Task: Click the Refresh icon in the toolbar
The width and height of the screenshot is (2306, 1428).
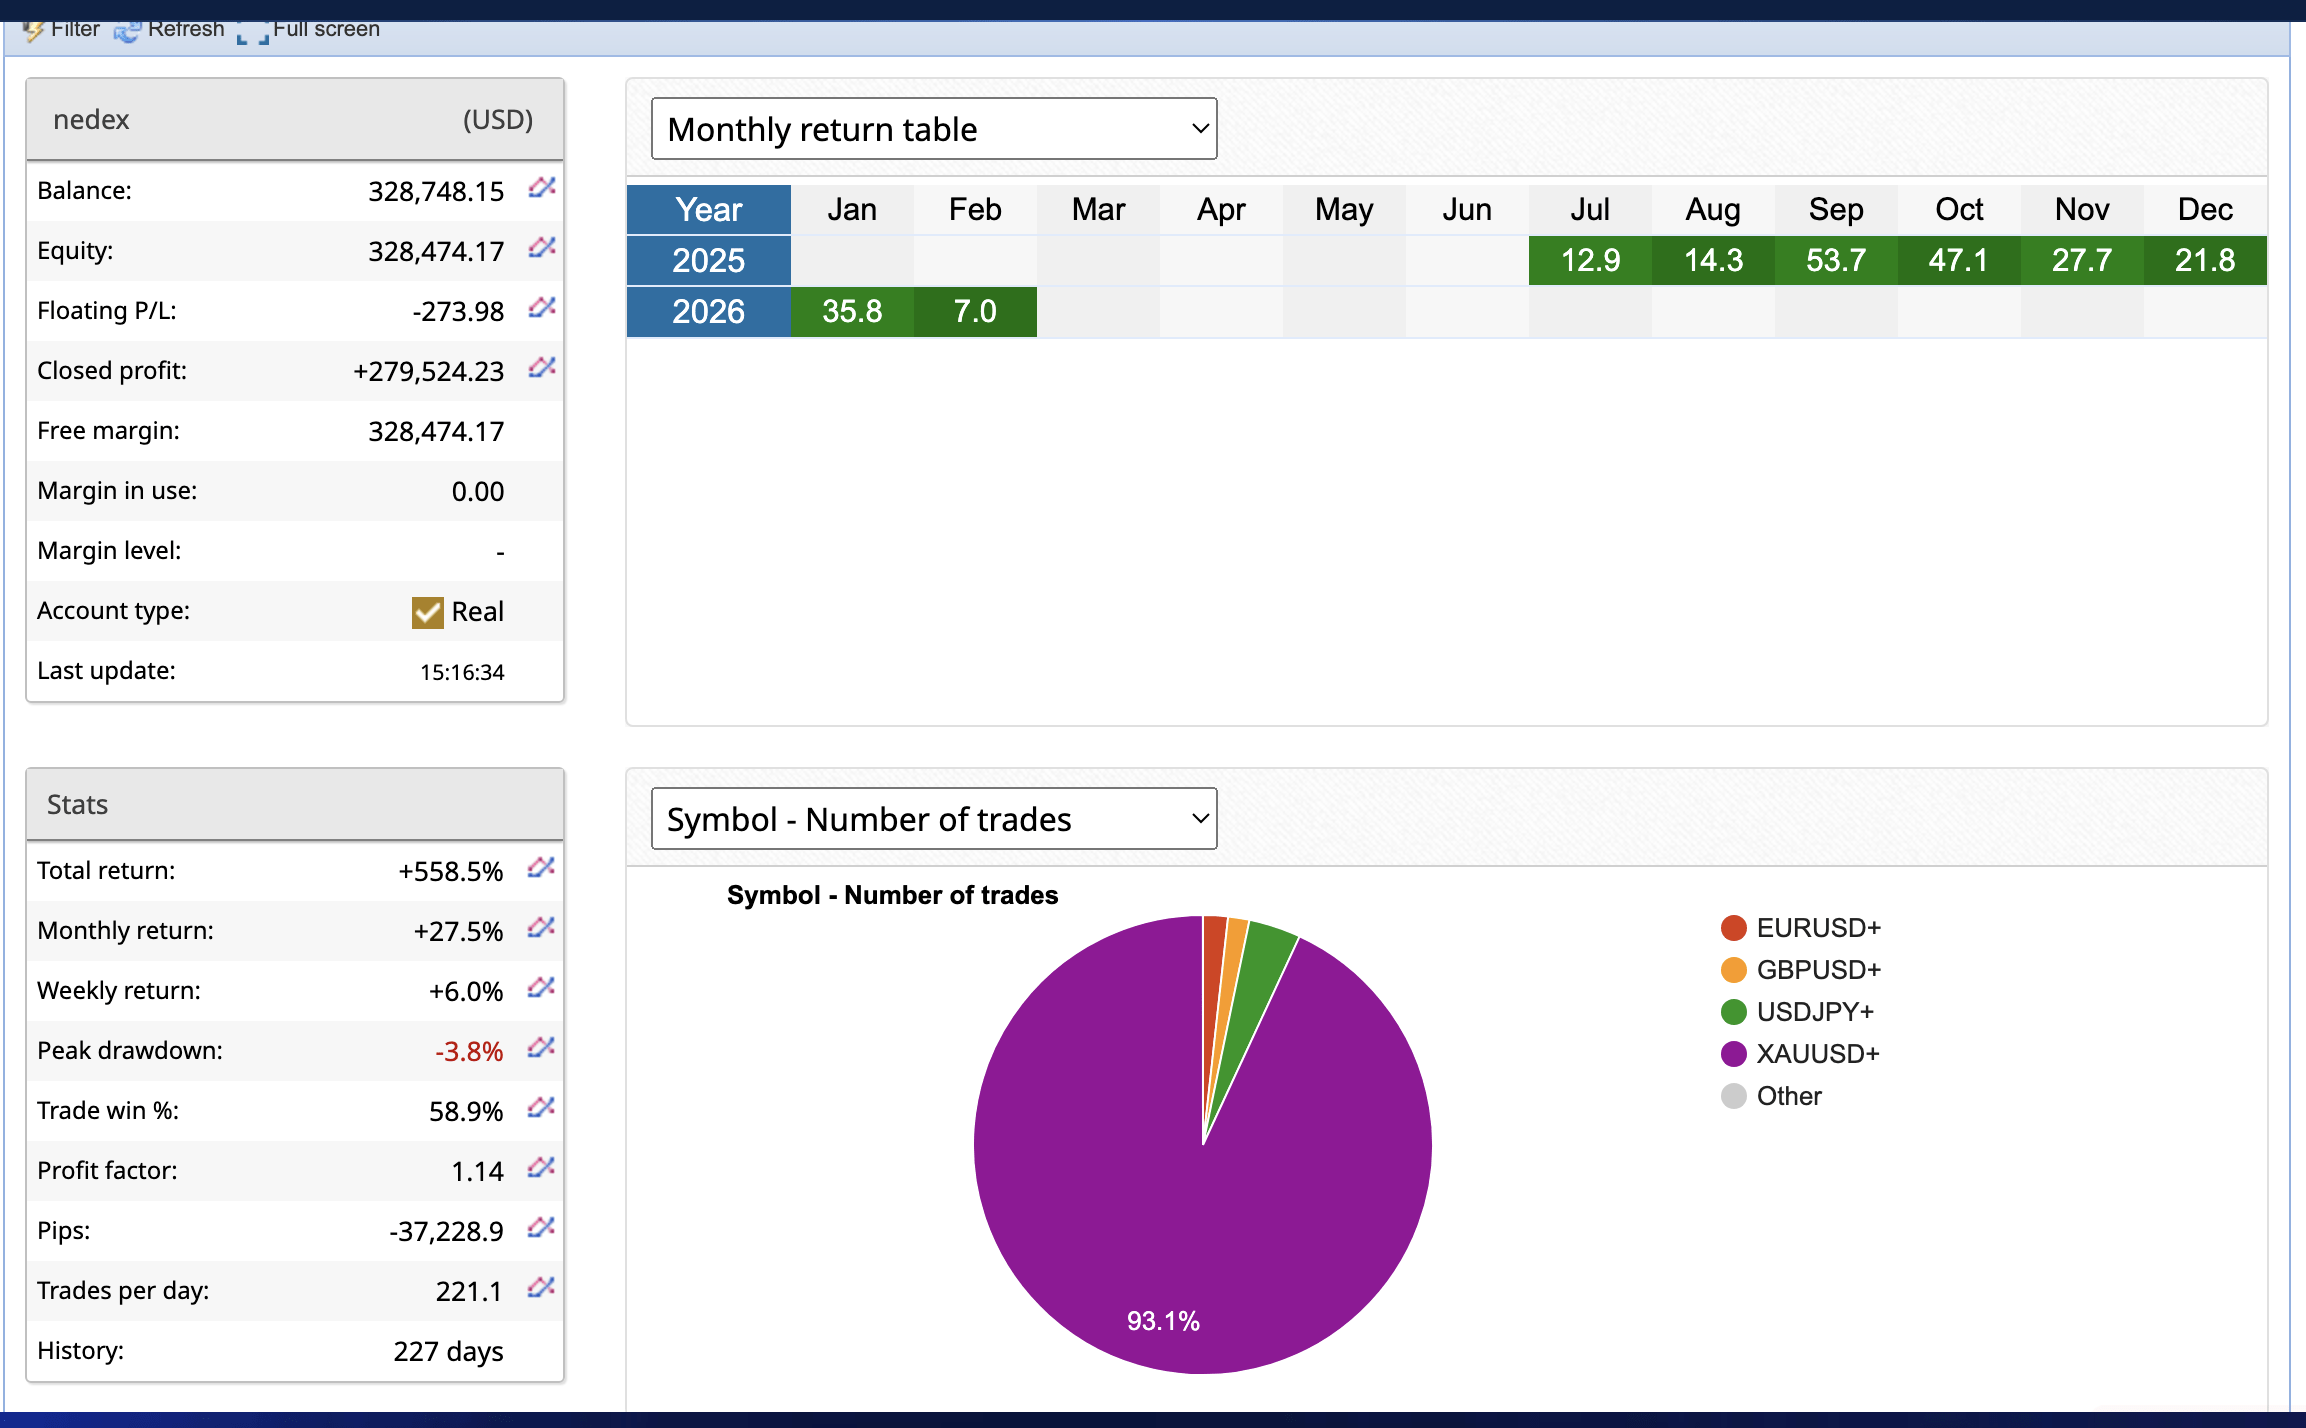Action: pos(126,28)
